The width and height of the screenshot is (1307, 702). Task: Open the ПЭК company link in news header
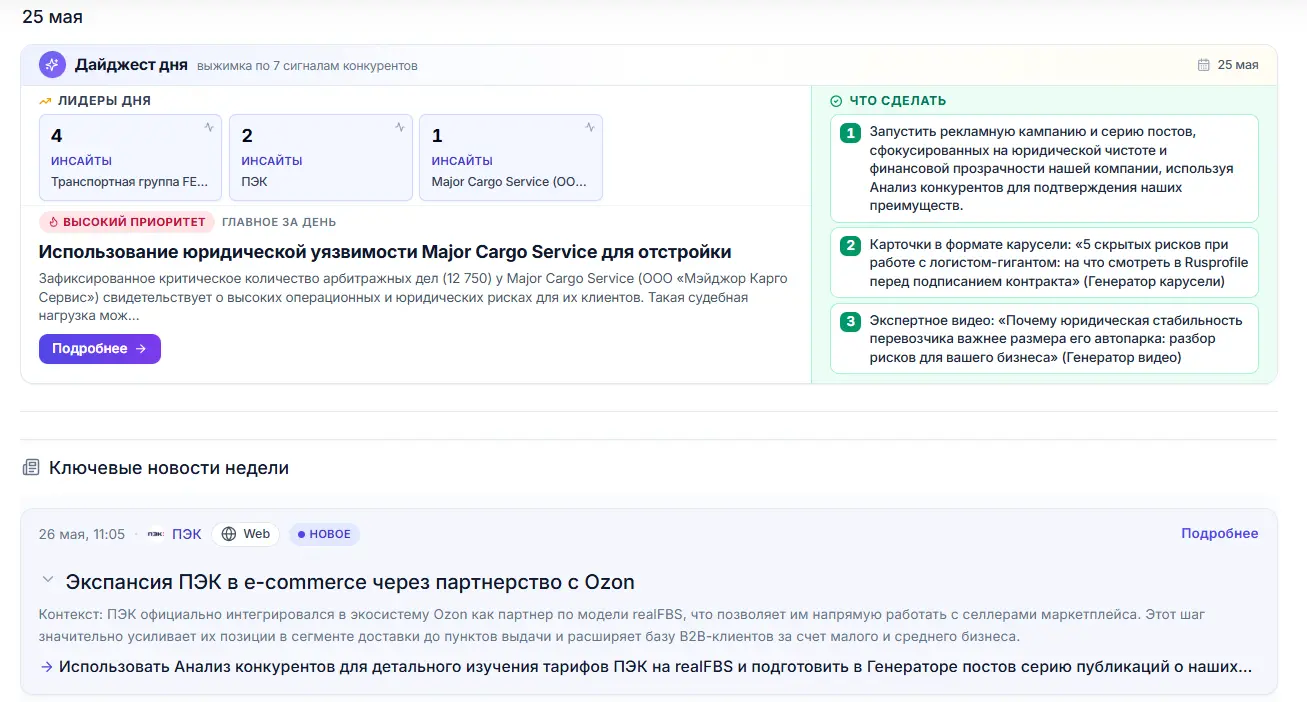(186, 534)
